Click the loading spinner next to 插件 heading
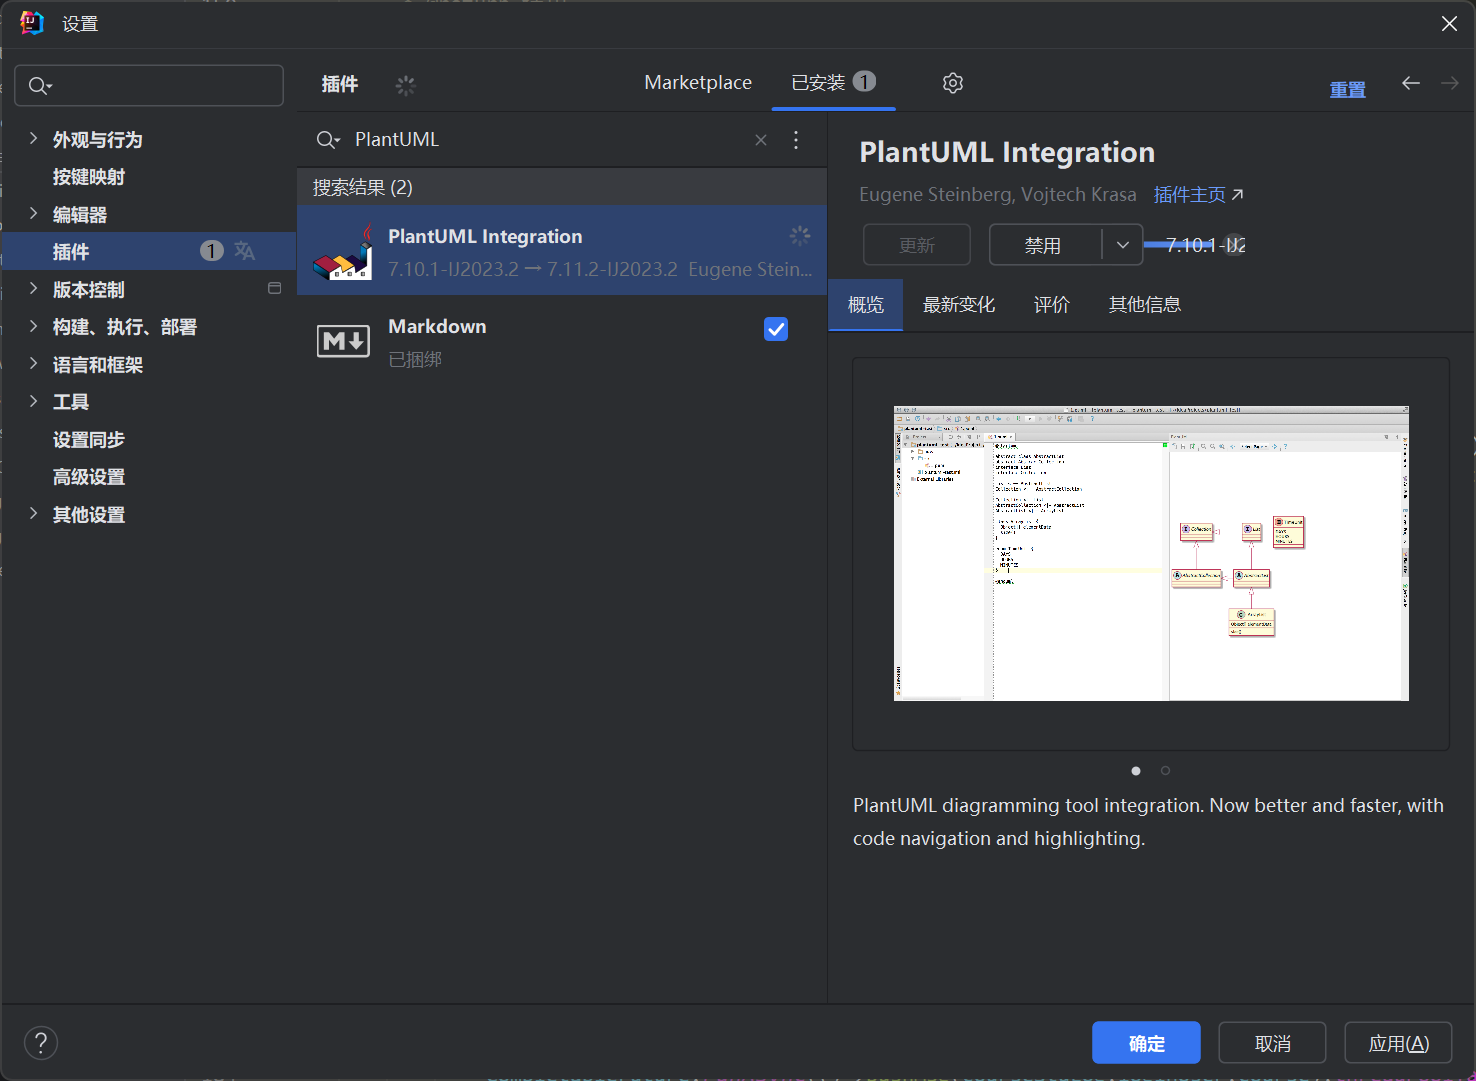The height and width of the screenshot is (1081, 1476). point(405,85)
